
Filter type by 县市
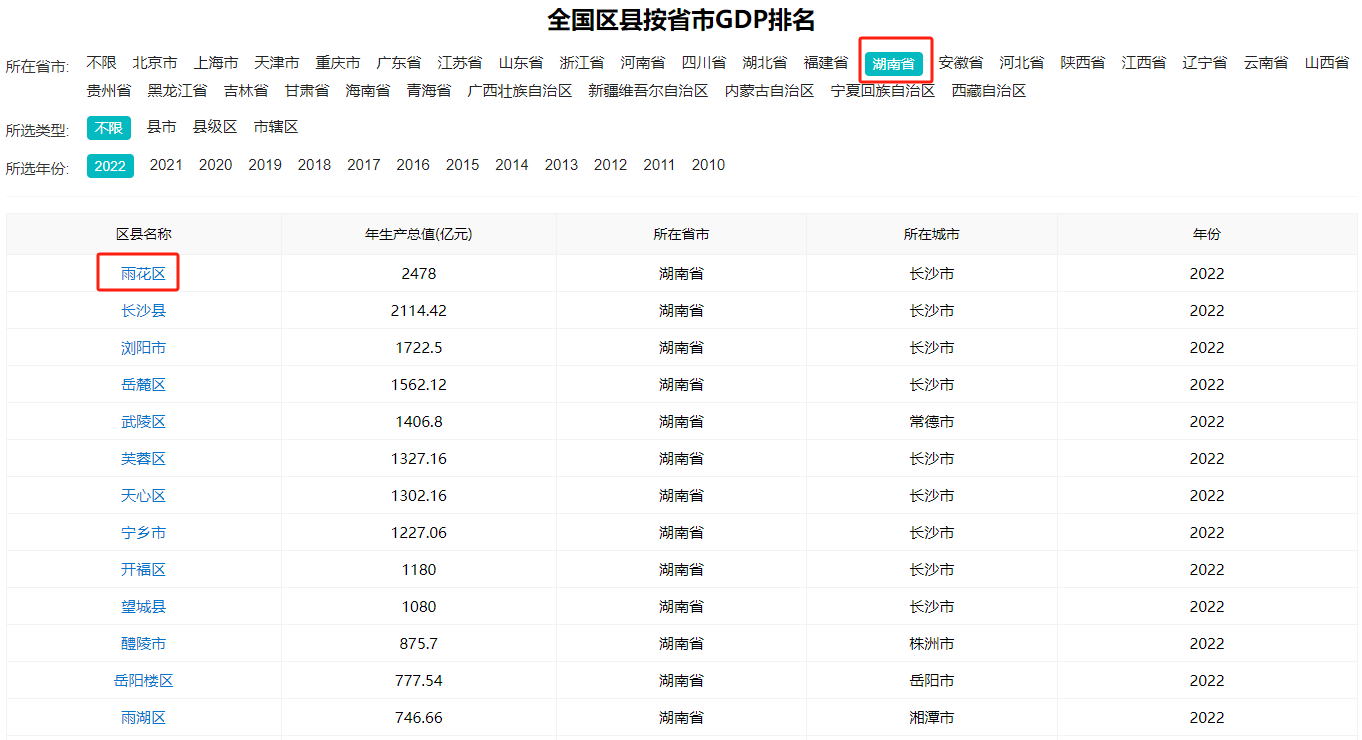(x=161, y=128)
